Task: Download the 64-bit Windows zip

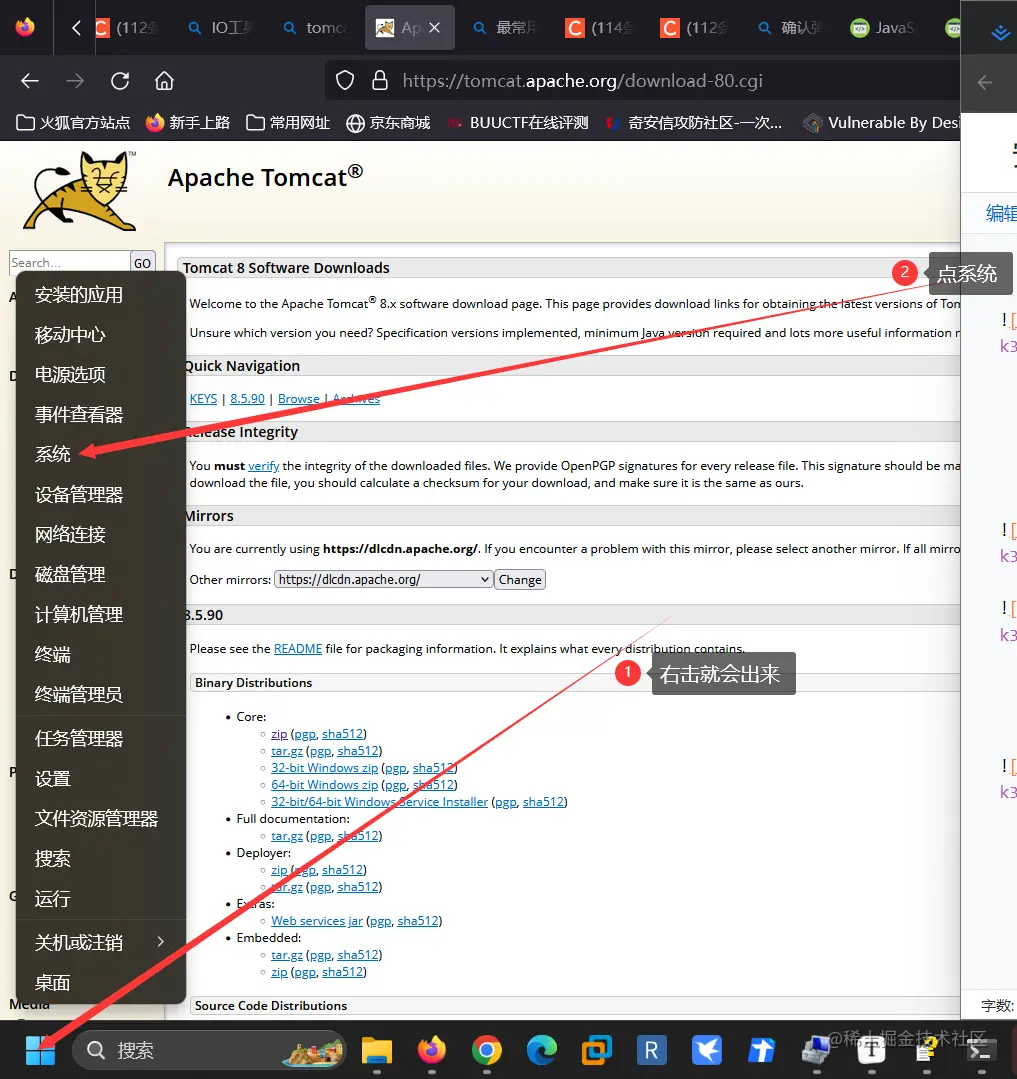Action: (x=324, y=784)
